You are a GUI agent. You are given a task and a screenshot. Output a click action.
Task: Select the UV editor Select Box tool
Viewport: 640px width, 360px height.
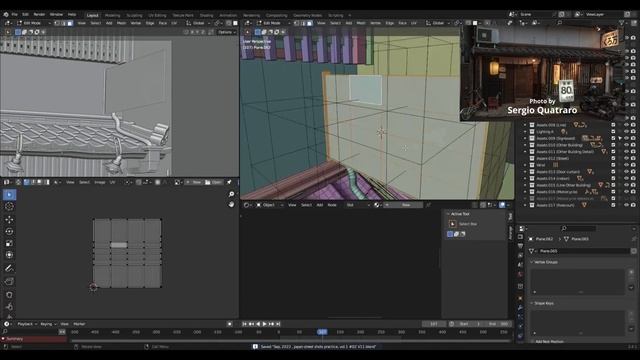(x=9, y=195)
